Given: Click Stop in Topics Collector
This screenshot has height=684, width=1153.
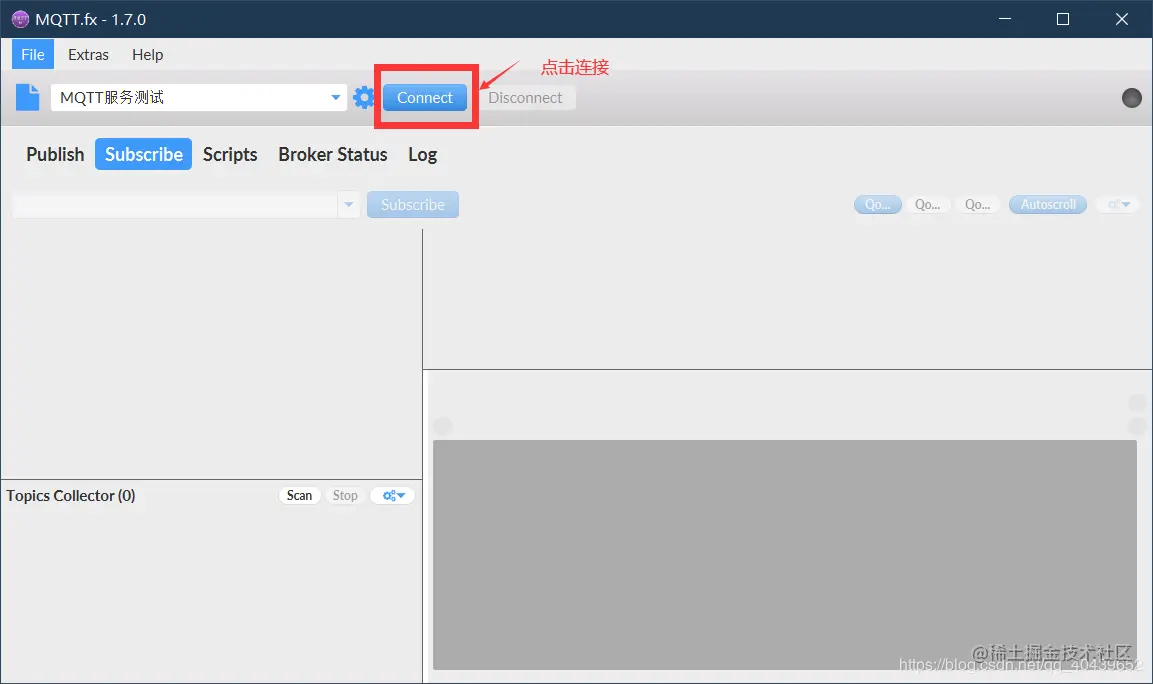Looking at the screenshot, I should [345, 495].
